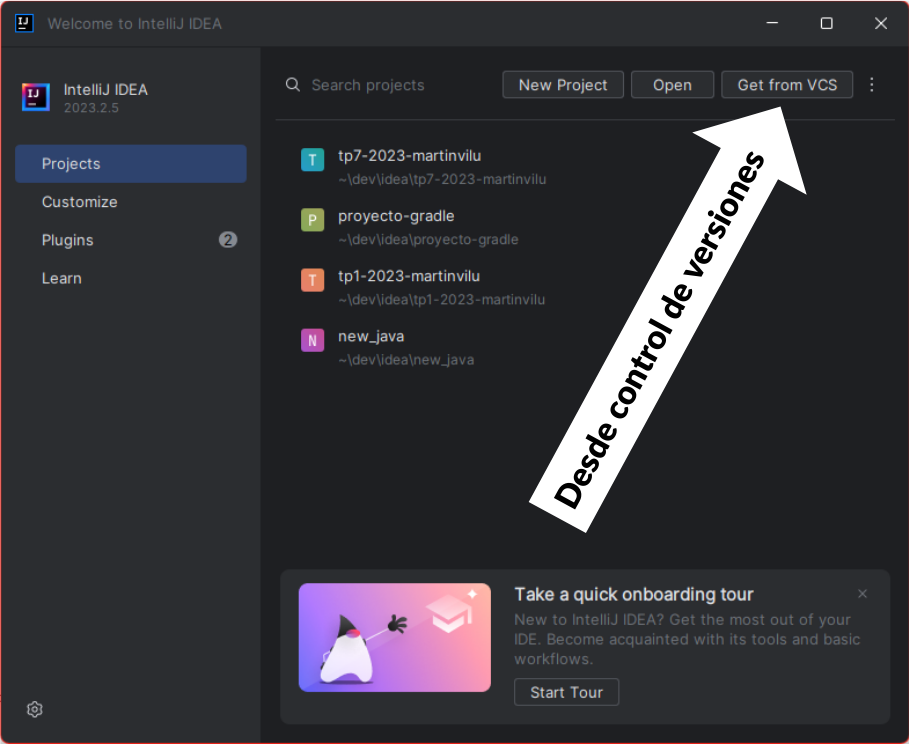This screenshot has height=744, width=909.
Task: Open the more options kebab menu
Action: pos(871,85)
